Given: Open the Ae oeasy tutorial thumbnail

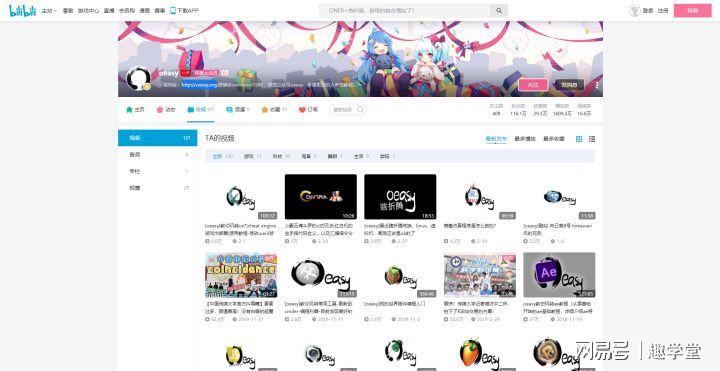Looking at the screenshot, I should tap(559, 275).
